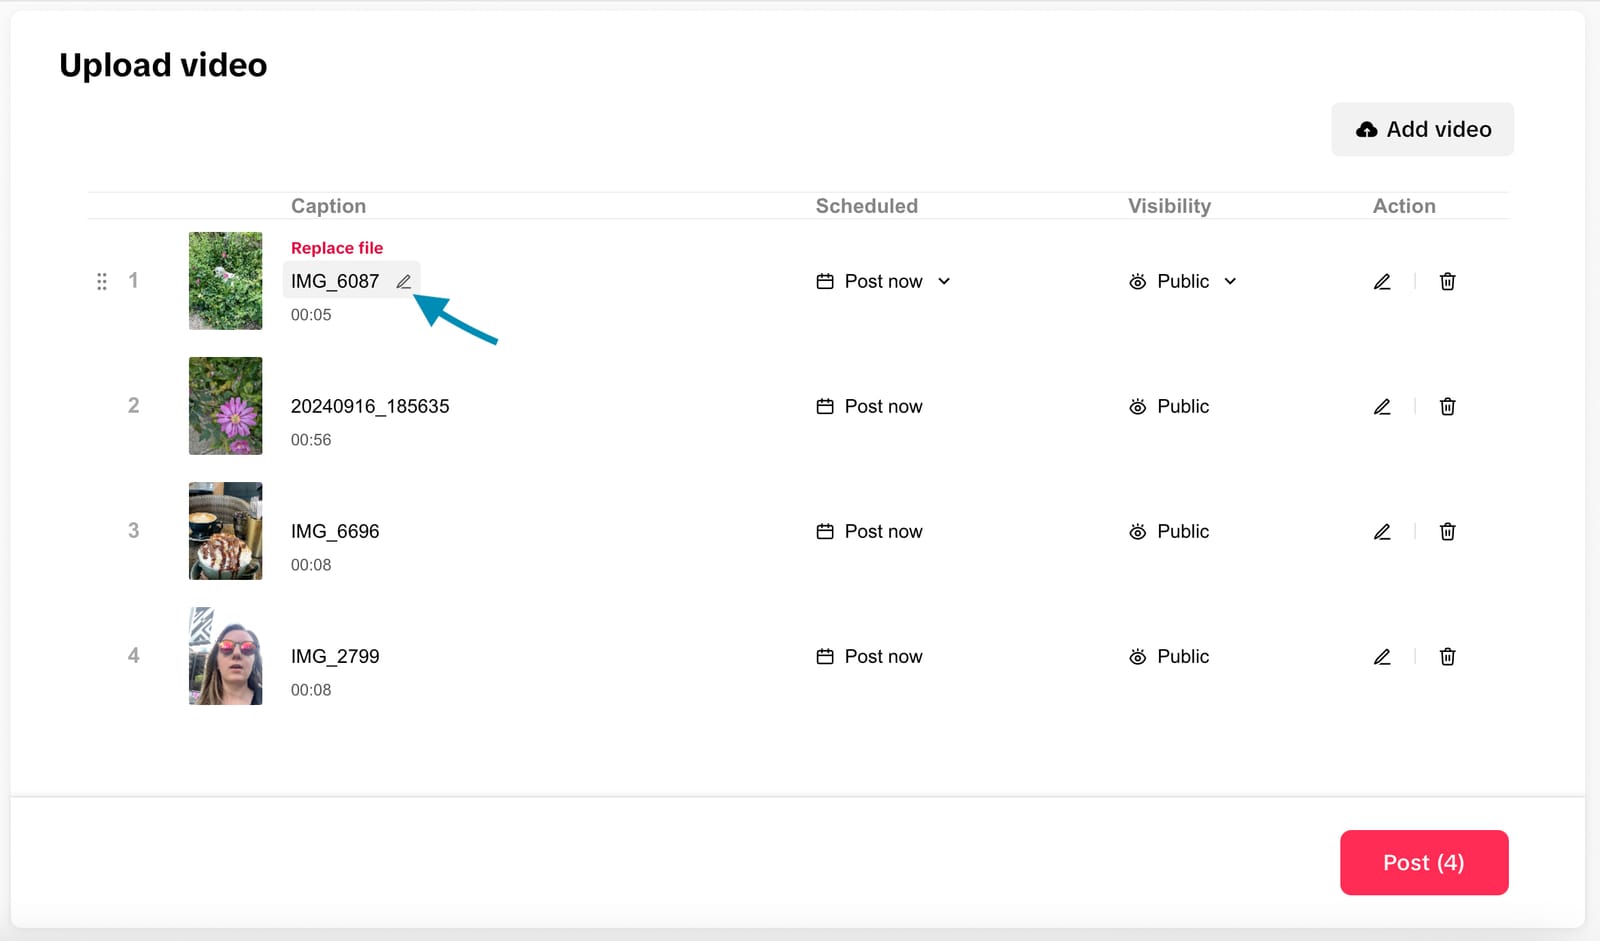This screenshot has width=1600, height=941.
Task: Select the flower video thumbnail in row 2
Action: click(225, 406)
